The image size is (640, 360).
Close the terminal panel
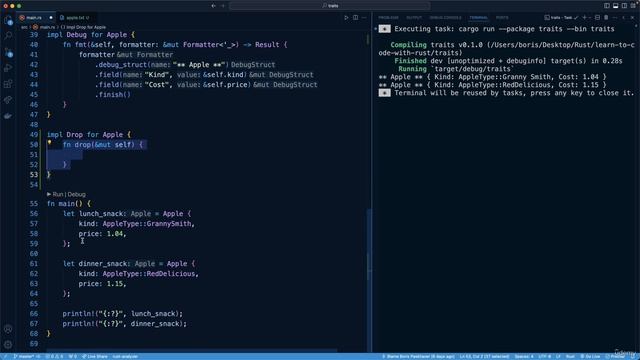click(632, 18)
